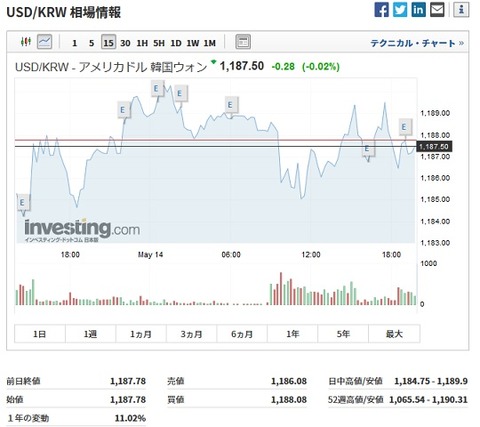The image size is (480, 427).
Task: Click the 買値 value 1,188.08
Action: (x=289, y=399)
